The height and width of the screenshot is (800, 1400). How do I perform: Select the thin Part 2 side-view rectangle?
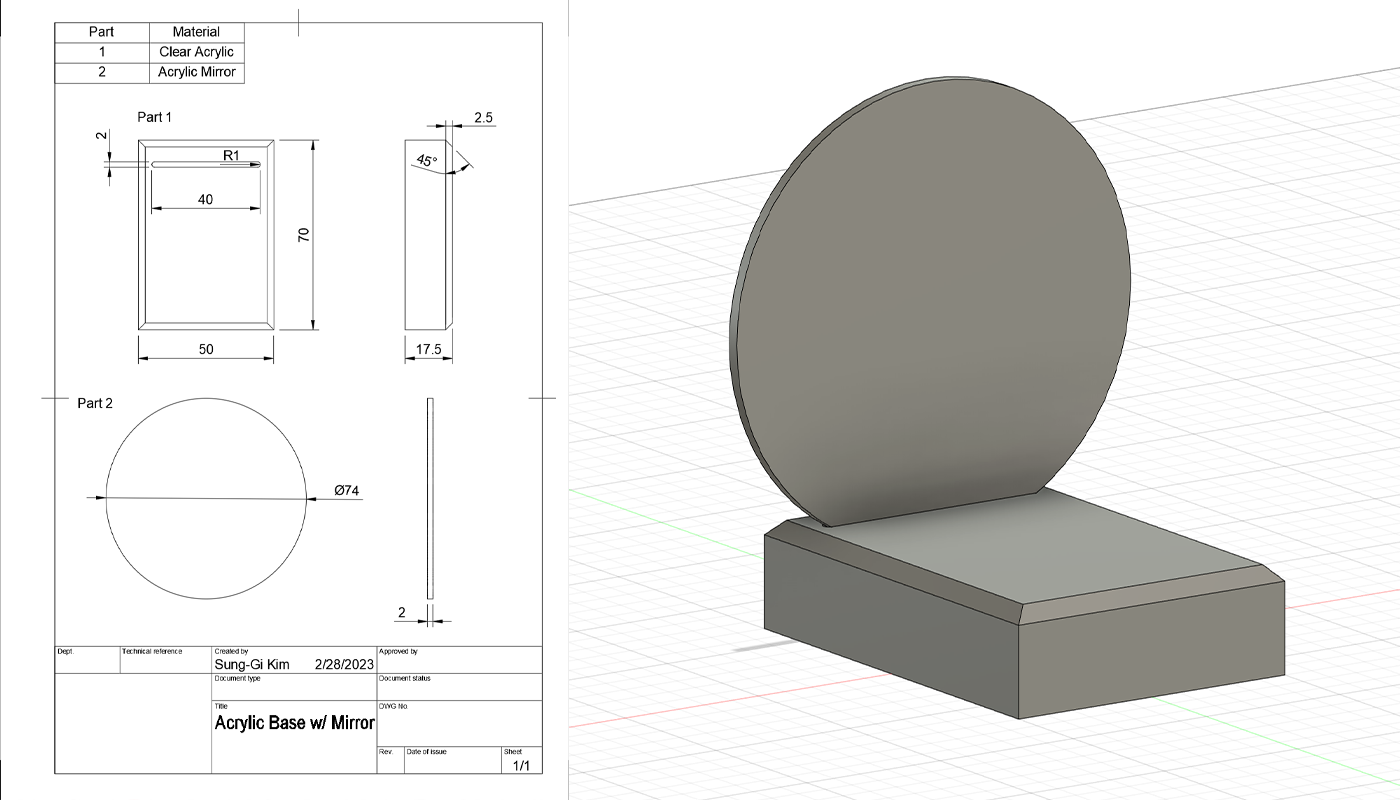[431, 498]
